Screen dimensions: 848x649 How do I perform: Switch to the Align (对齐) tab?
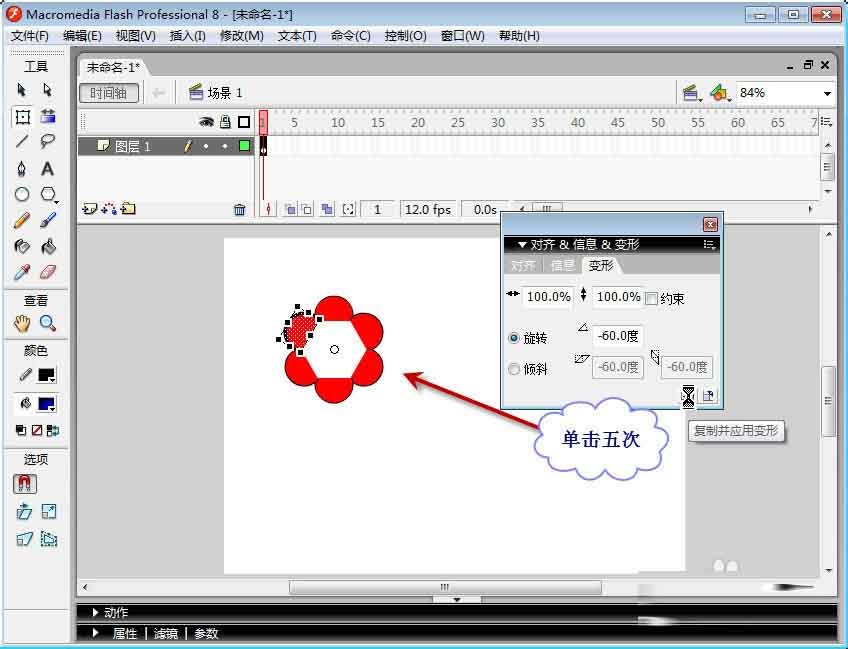(x=523, y=266)
